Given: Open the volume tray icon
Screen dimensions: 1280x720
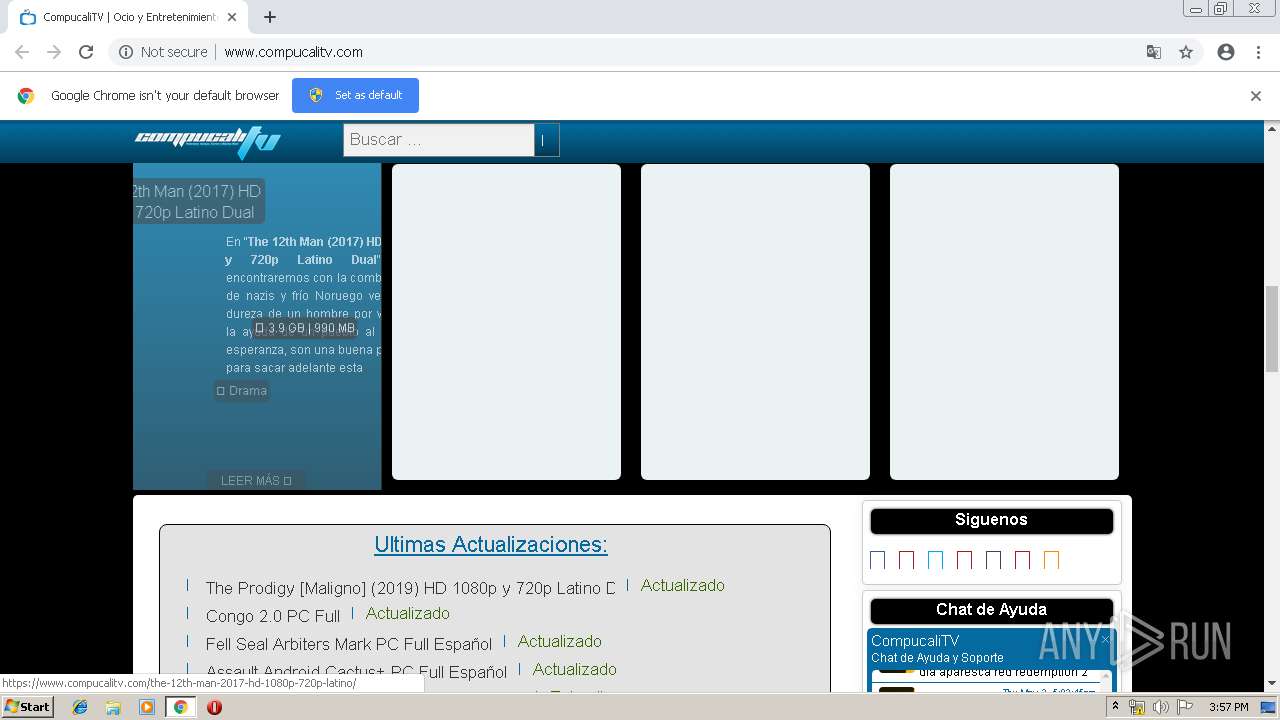Looking at the screenshot, I should [x=1161, y=707].
